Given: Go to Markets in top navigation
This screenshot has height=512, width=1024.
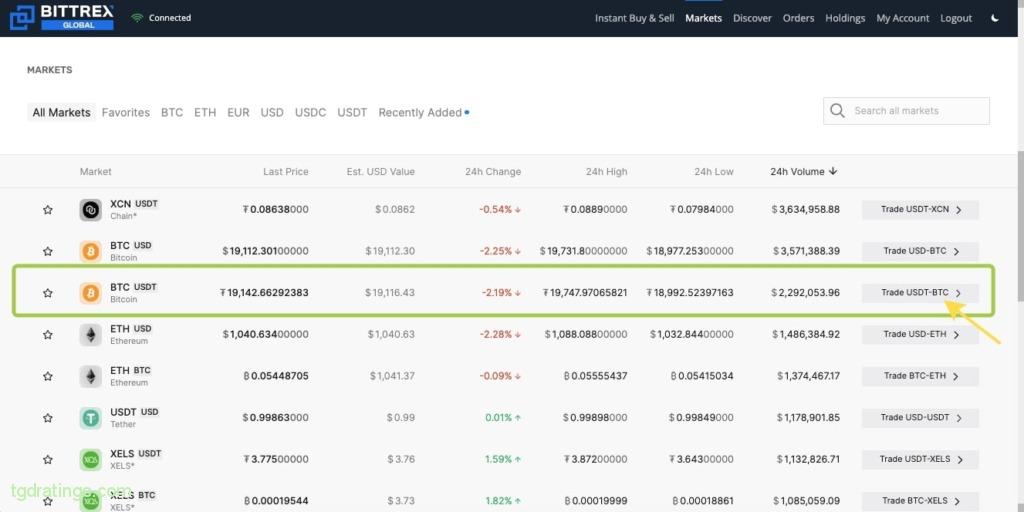Looking at the screenshot, I should tap(703, 18).
